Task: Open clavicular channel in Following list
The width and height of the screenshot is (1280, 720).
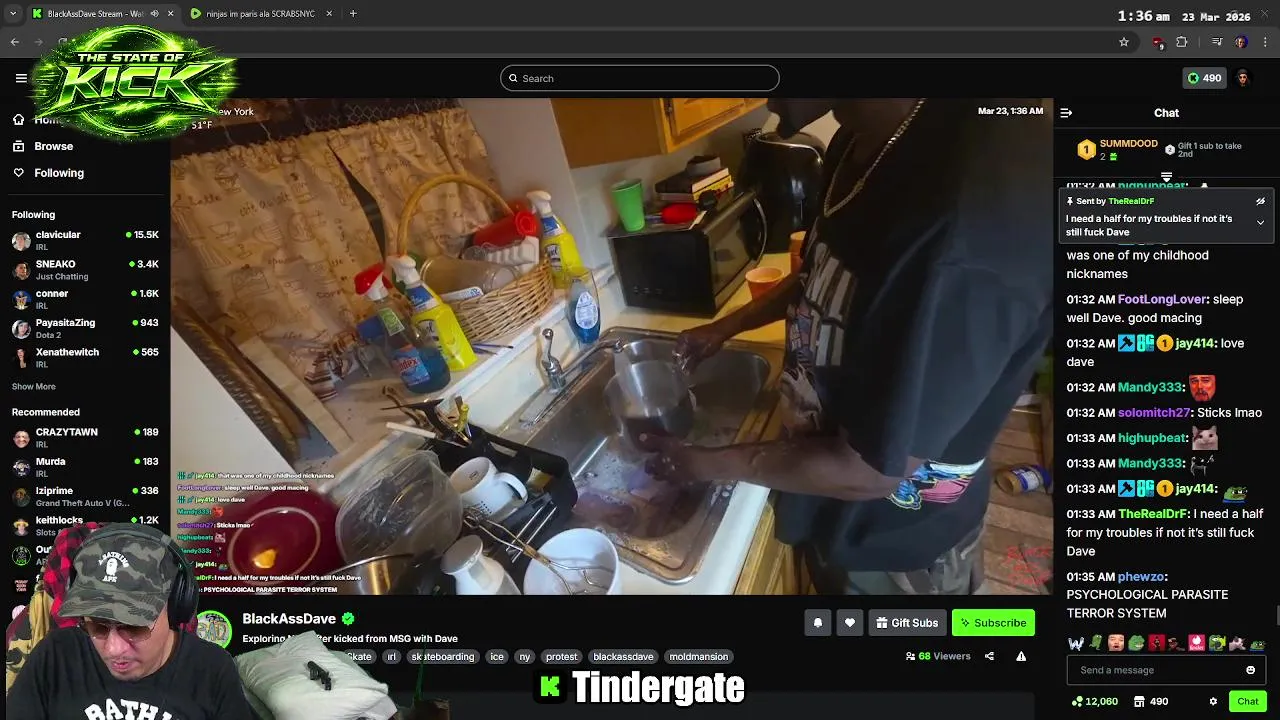Action: [x=85, y=240]
